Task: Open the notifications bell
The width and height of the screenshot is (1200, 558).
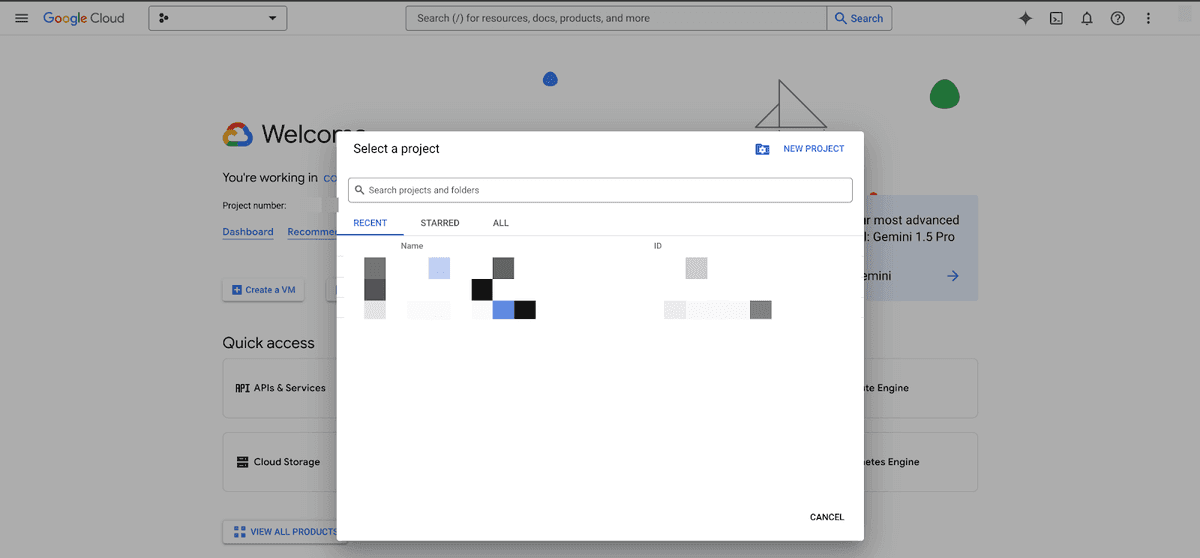Action: 1087,18
